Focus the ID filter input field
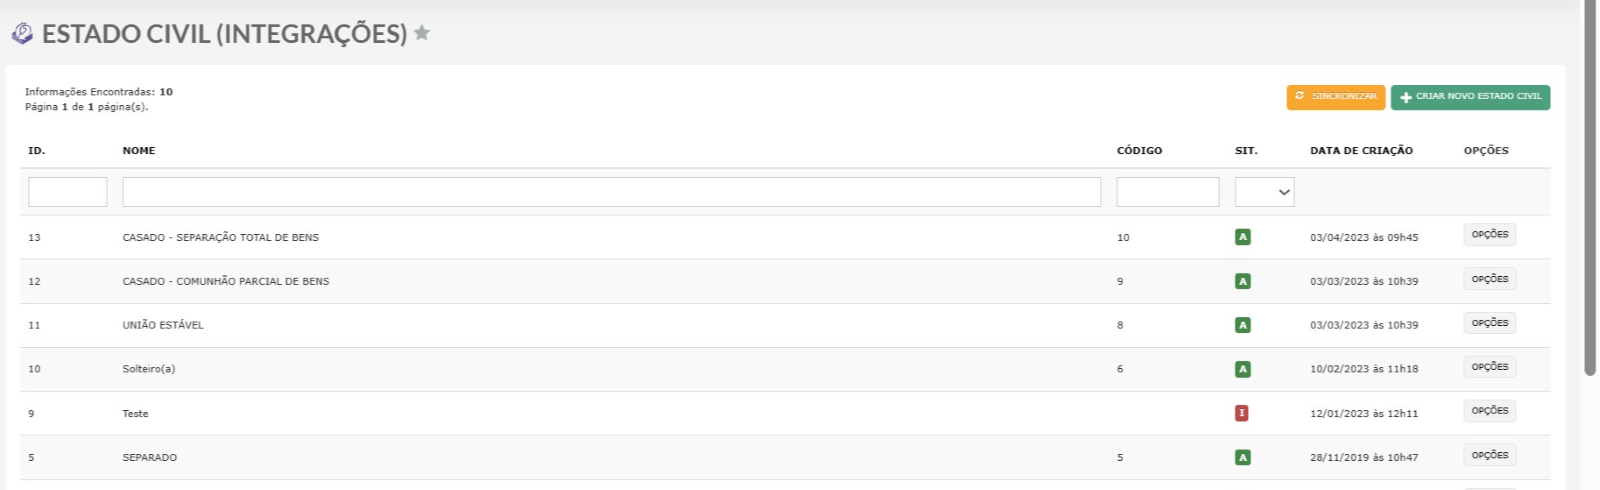Viewport: 1600px width, 490px height. (68, 192)
